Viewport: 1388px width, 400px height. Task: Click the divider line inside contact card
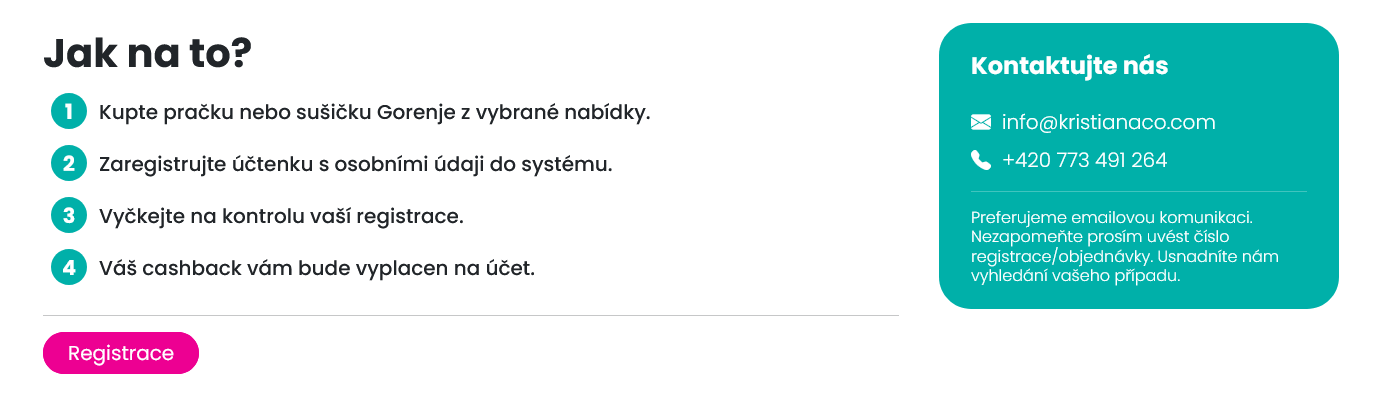coord(1139,191)
